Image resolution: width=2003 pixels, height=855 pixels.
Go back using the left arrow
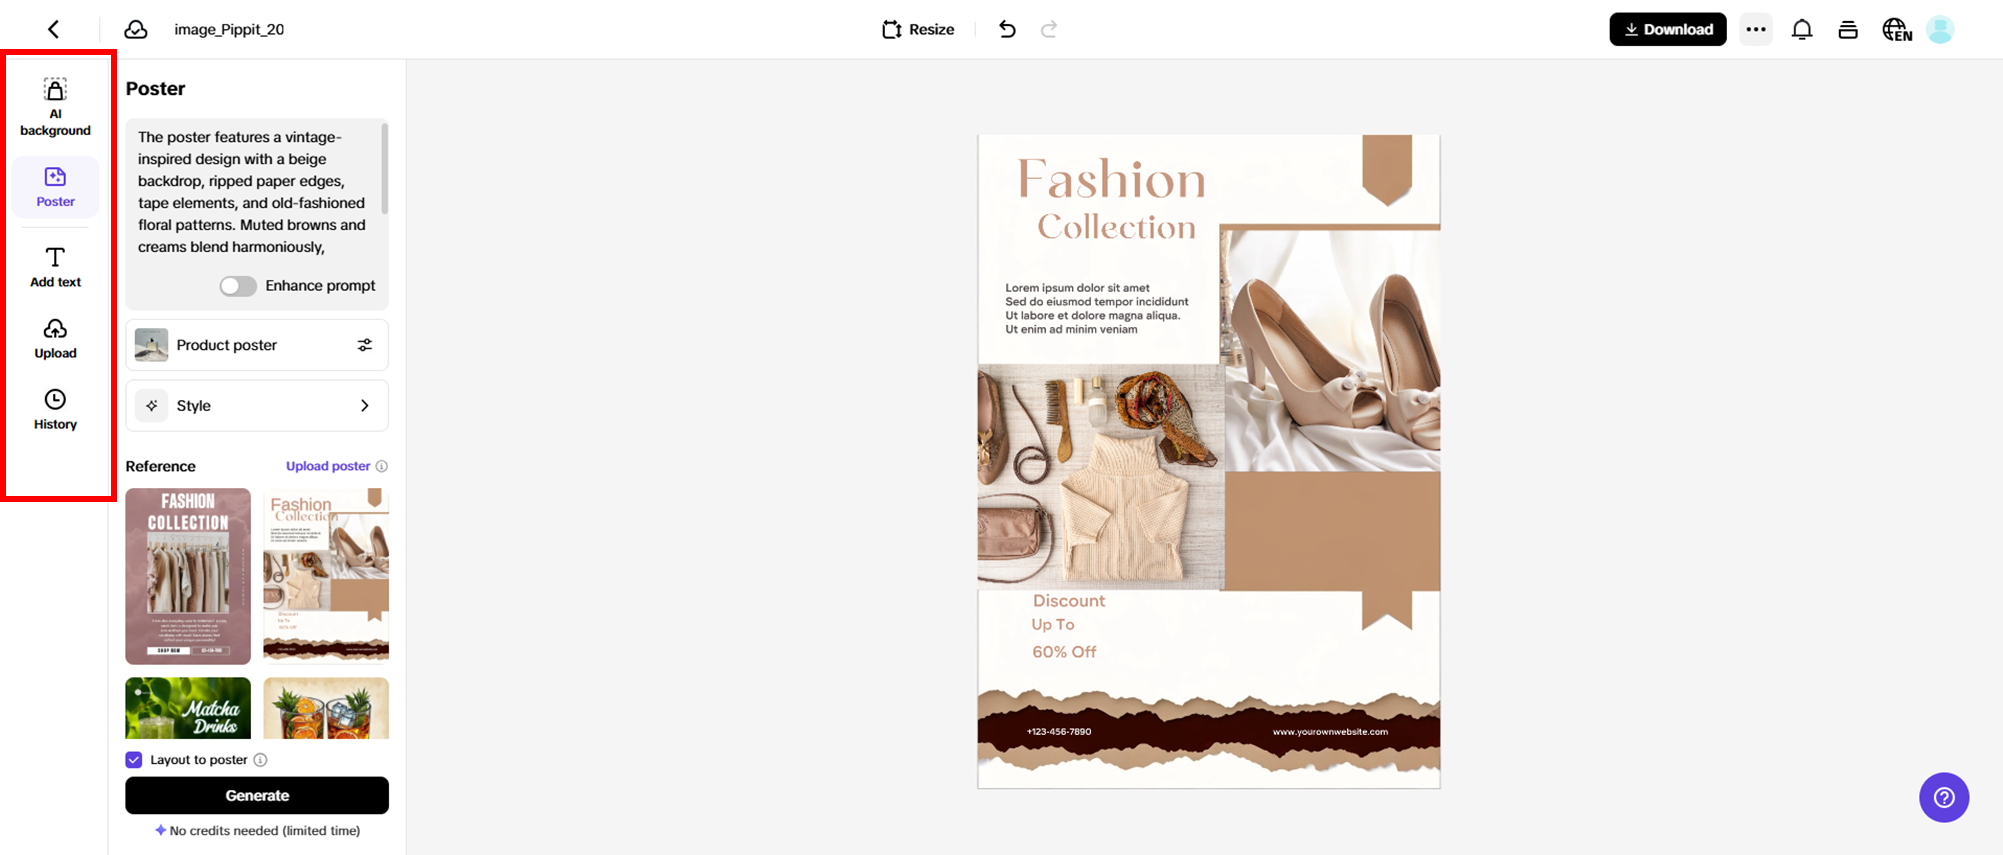coord(54,30)
